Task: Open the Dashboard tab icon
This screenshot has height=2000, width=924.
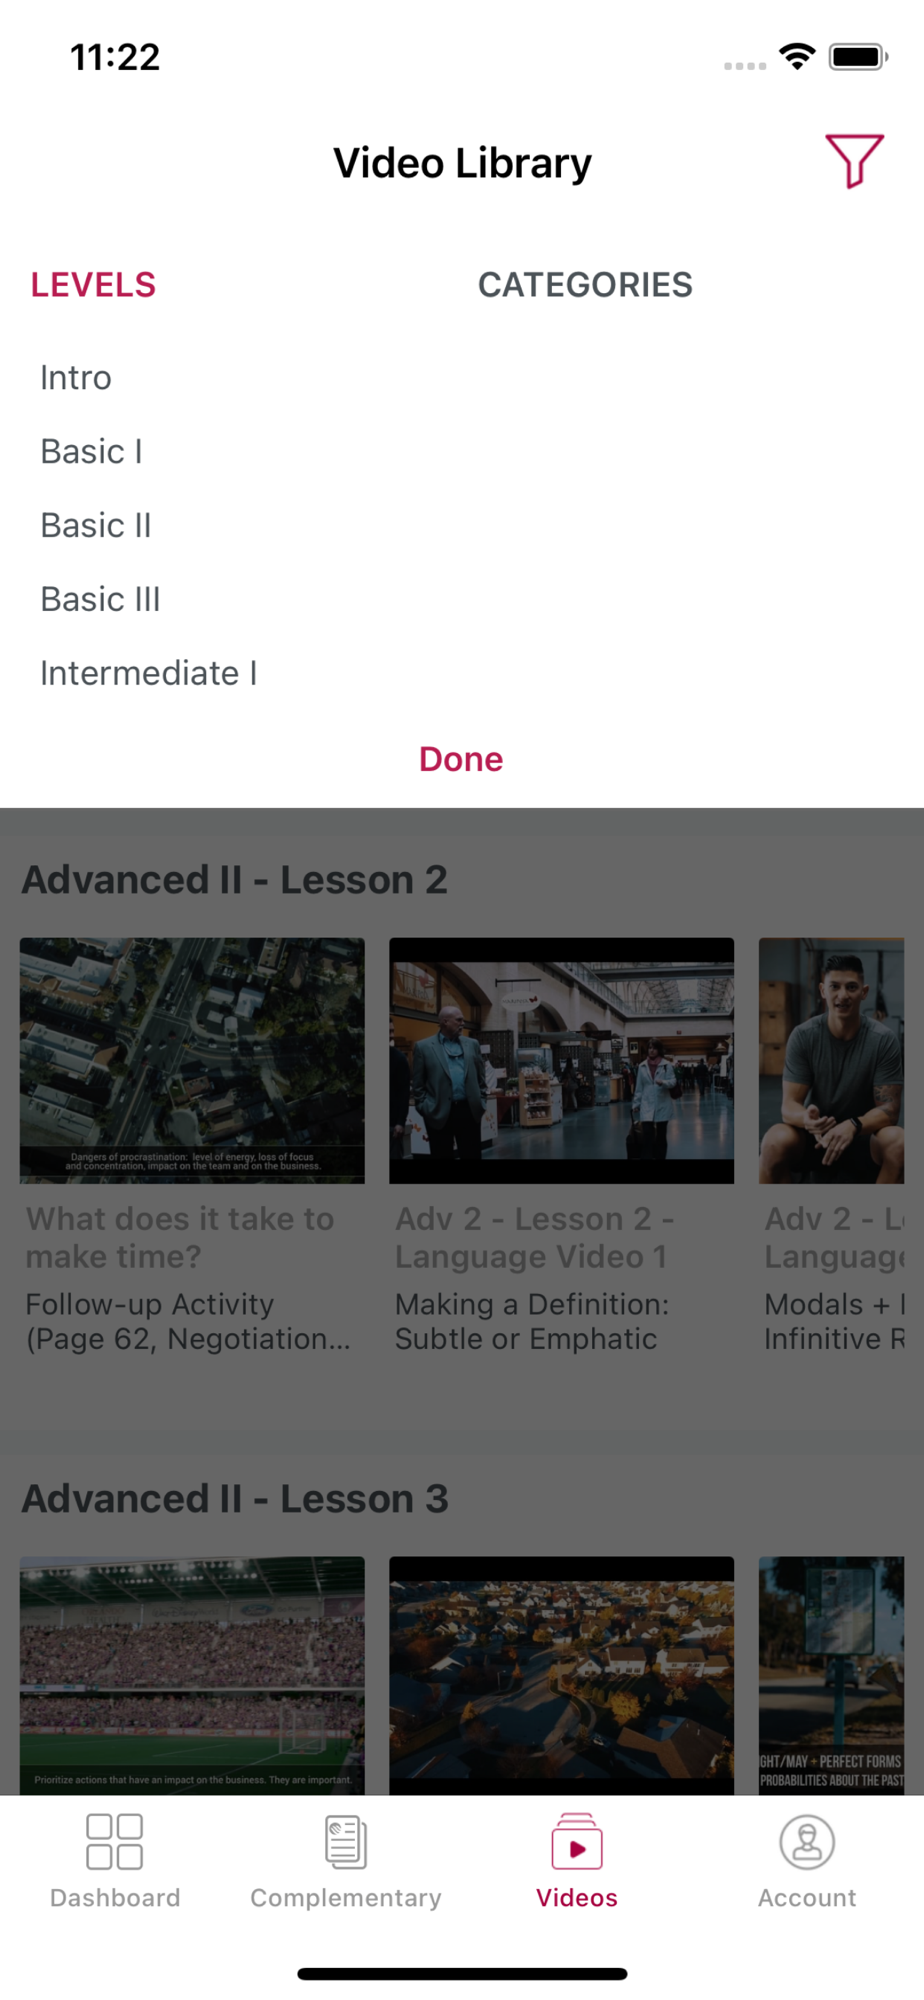Action: (x=115, y=1841)
